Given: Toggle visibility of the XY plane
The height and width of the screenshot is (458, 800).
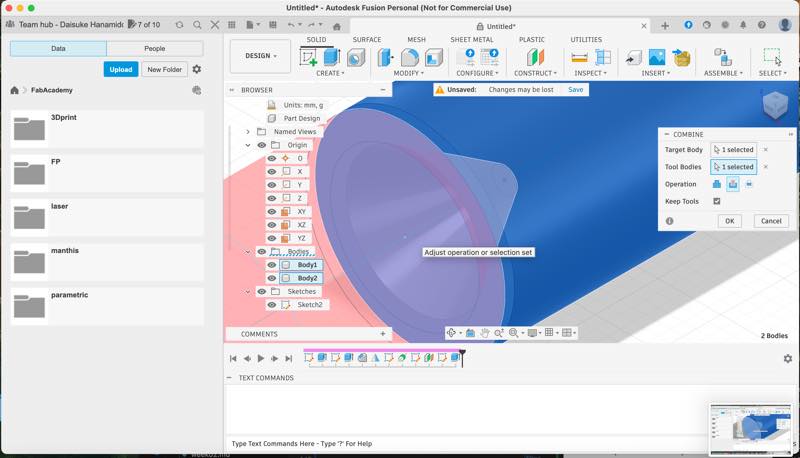Looking at the screenshot, I should click(271, 211).
